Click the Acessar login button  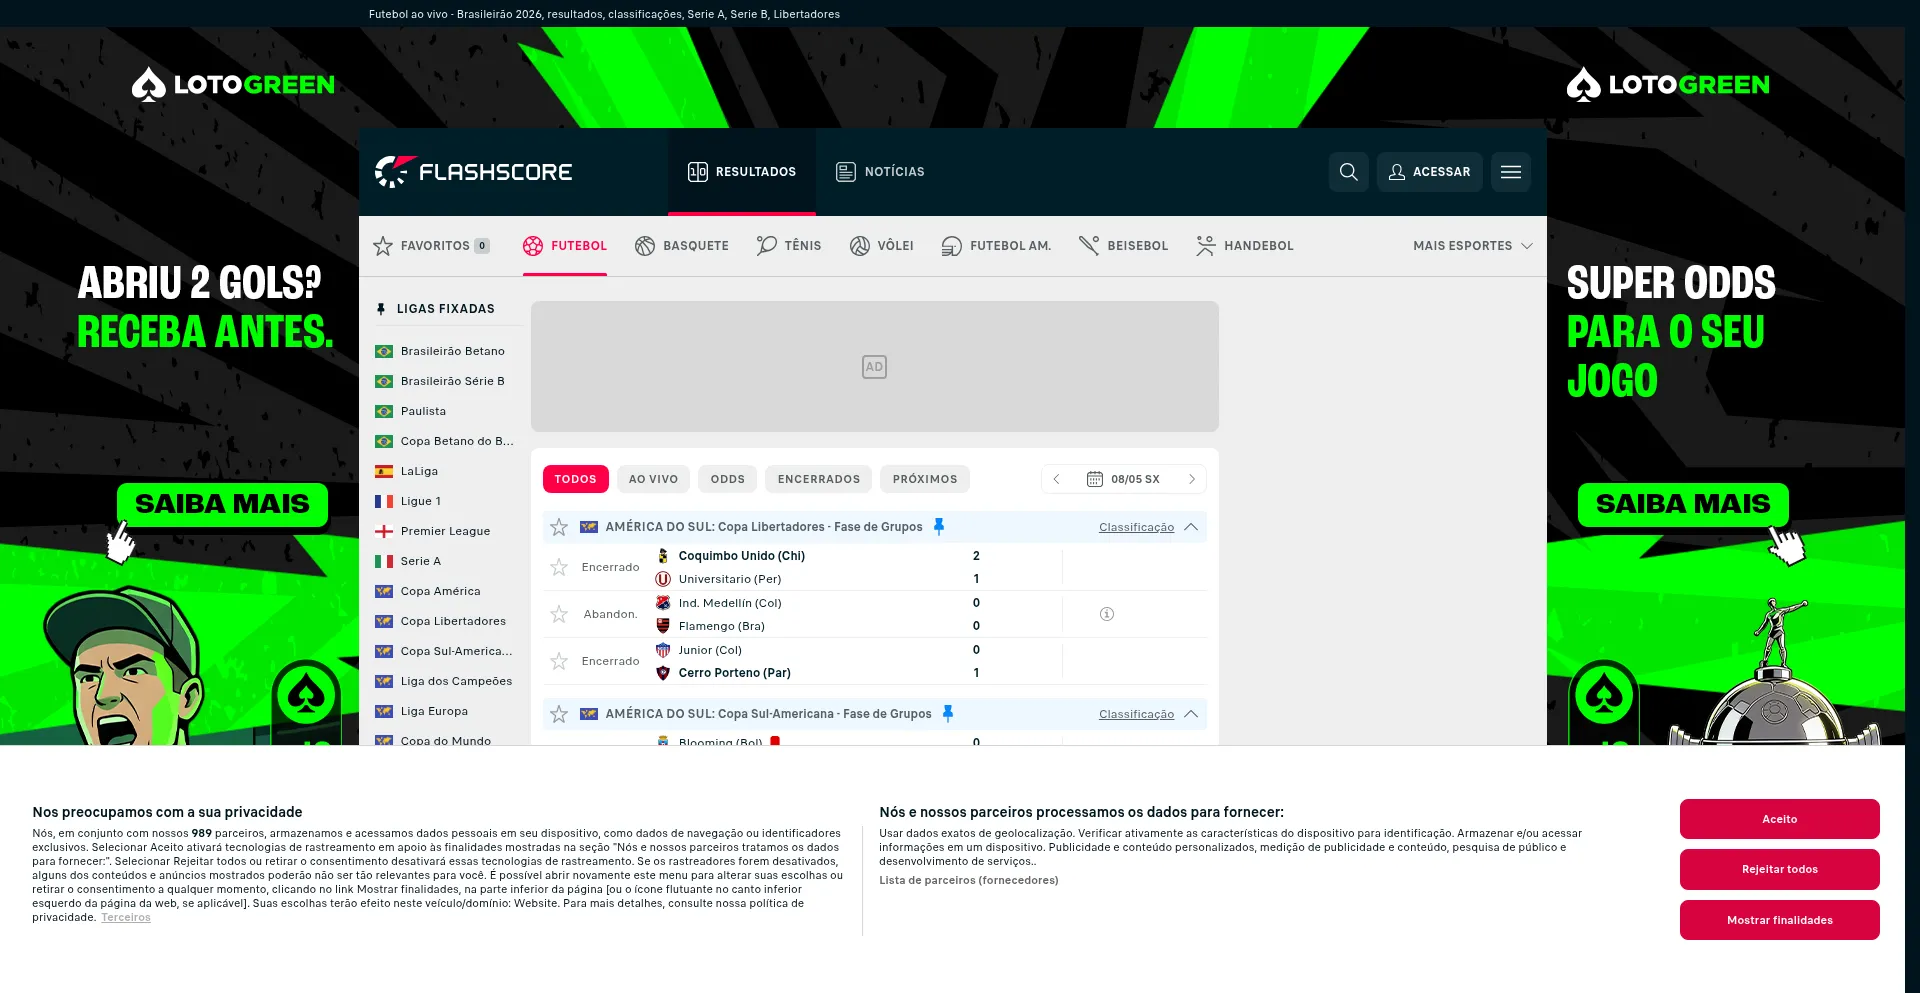(1430, 172)
